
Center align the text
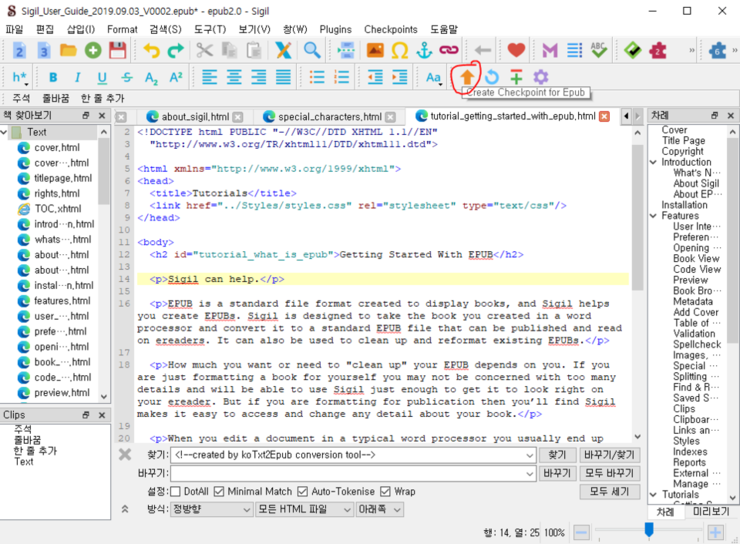(234, 77)
